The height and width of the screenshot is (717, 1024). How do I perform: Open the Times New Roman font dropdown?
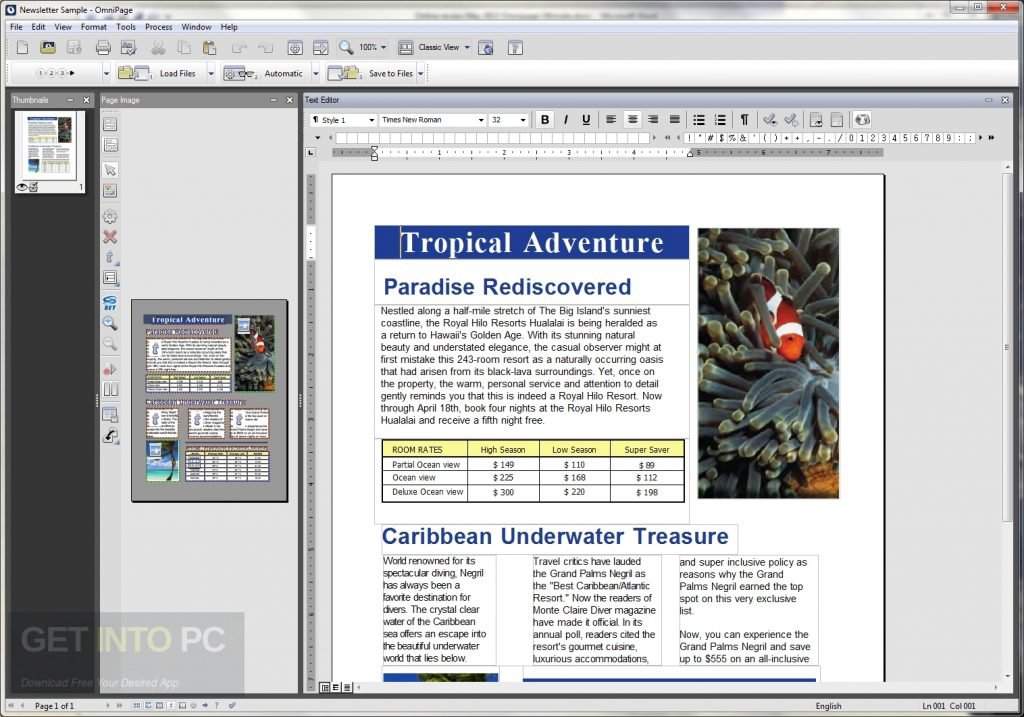click(430, 119)
